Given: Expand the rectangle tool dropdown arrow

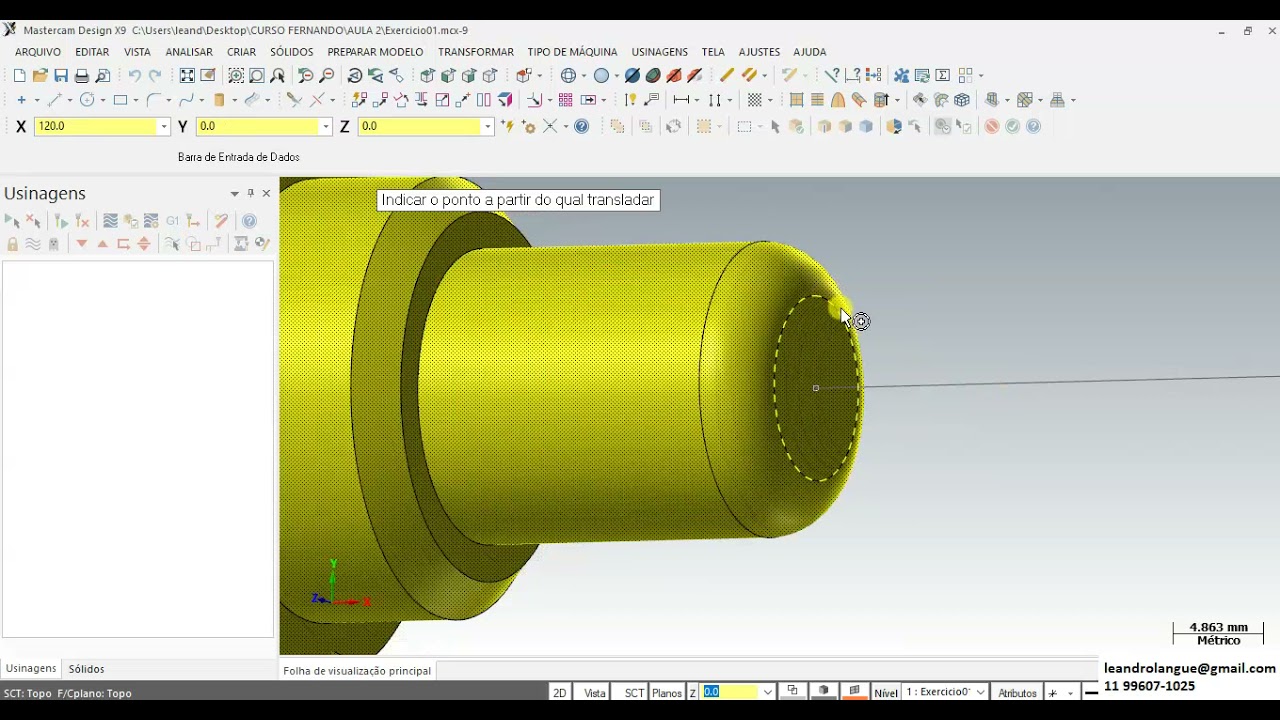Looking at the screenshot, I should [x=136, y=100].
